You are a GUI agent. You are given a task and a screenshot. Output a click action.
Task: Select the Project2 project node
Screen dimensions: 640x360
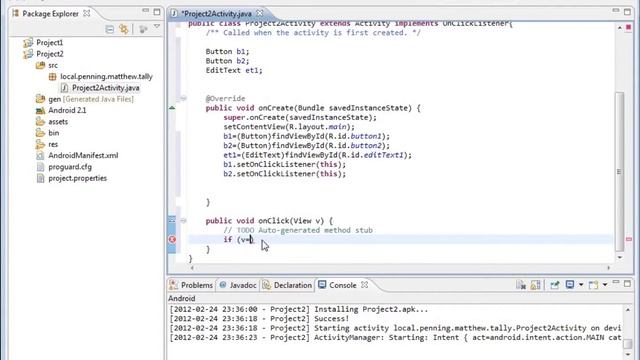(x=49, y=54)
